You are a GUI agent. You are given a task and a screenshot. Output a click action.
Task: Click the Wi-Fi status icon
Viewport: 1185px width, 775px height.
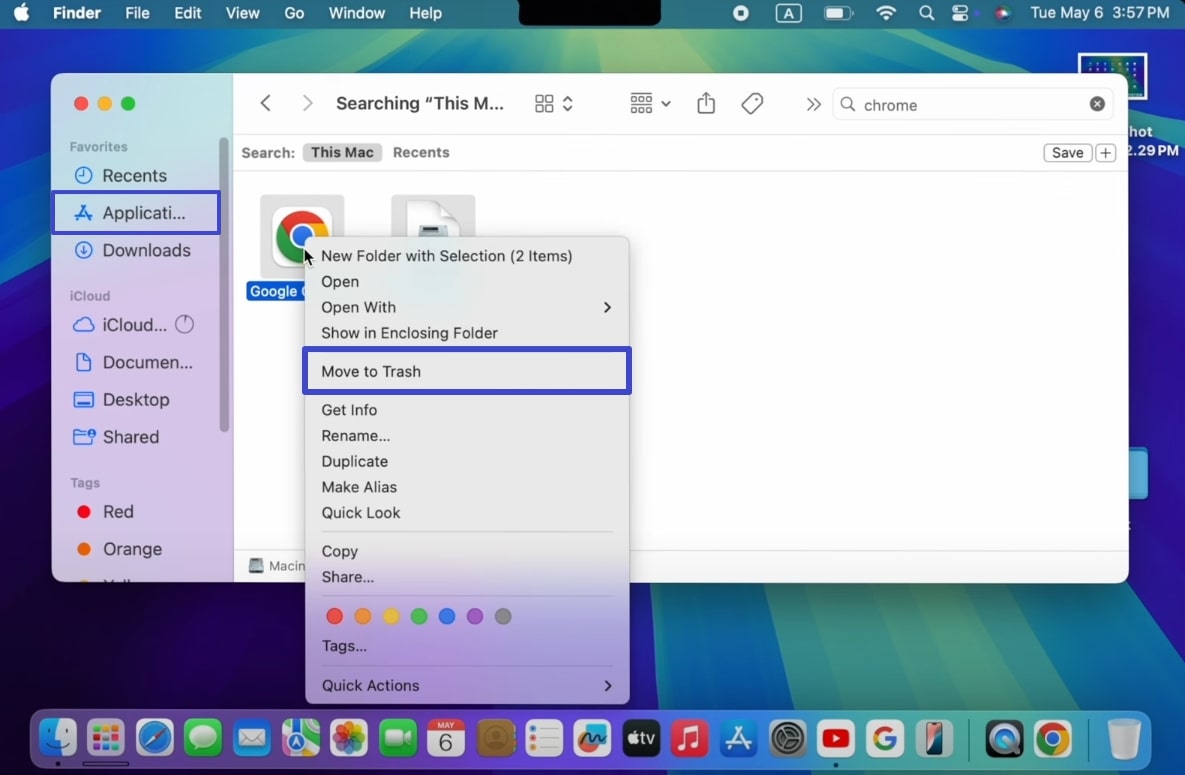click(886, 13)
